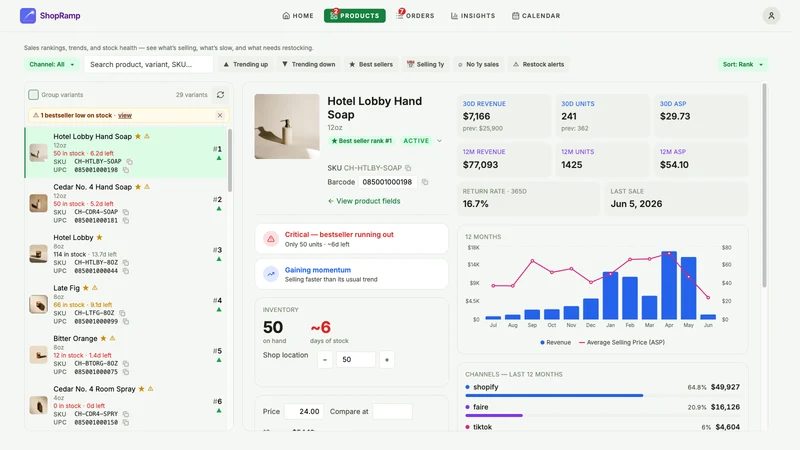Copy barcode next to barcode field
Screen dimensions: 800x450
pyautogui.click(x=425, y=182)
